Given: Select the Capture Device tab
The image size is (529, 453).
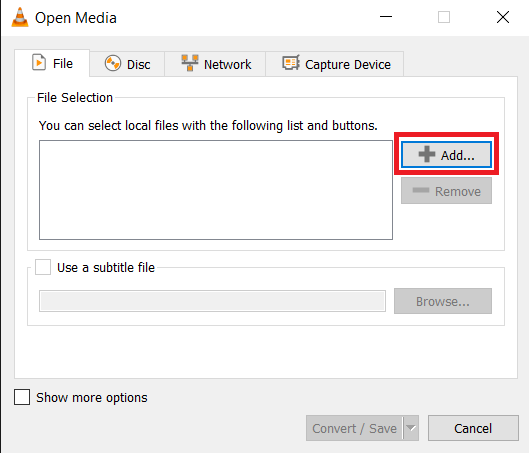Looking at the screenshot, I should coord(335,64).
